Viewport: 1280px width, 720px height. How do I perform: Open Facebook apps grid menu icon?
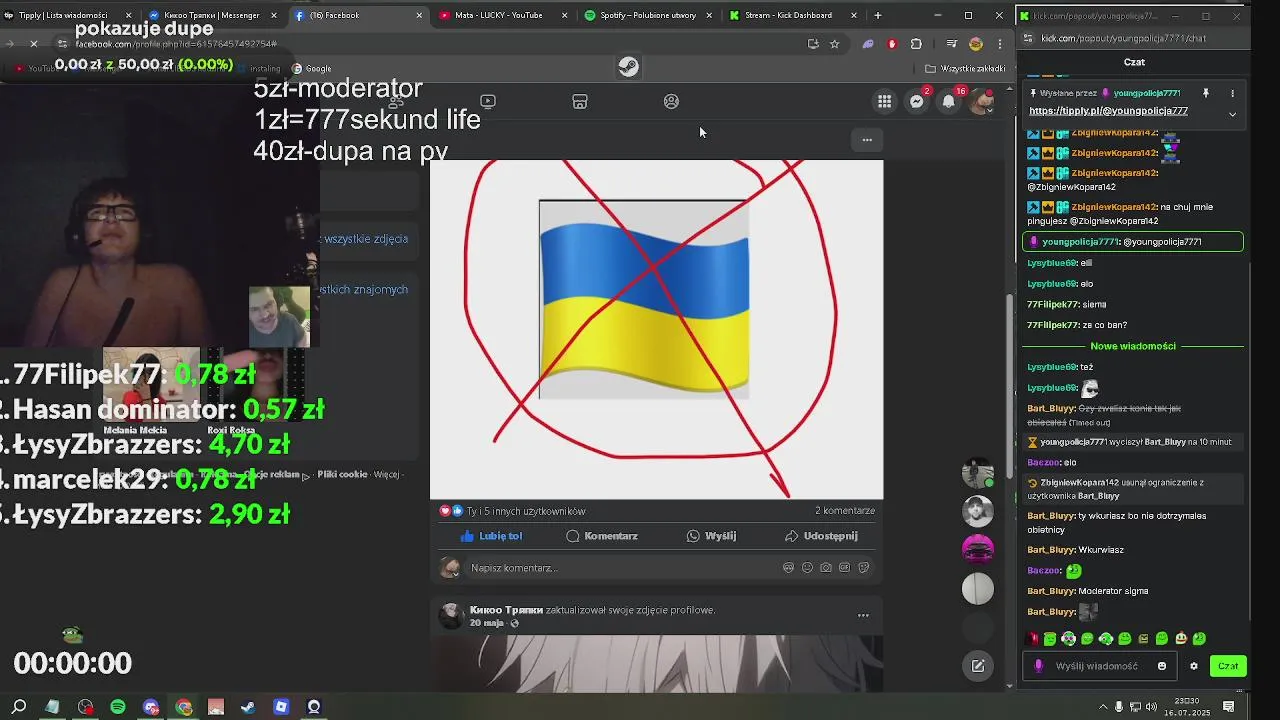pyautogui.click(x=884, y=101)
